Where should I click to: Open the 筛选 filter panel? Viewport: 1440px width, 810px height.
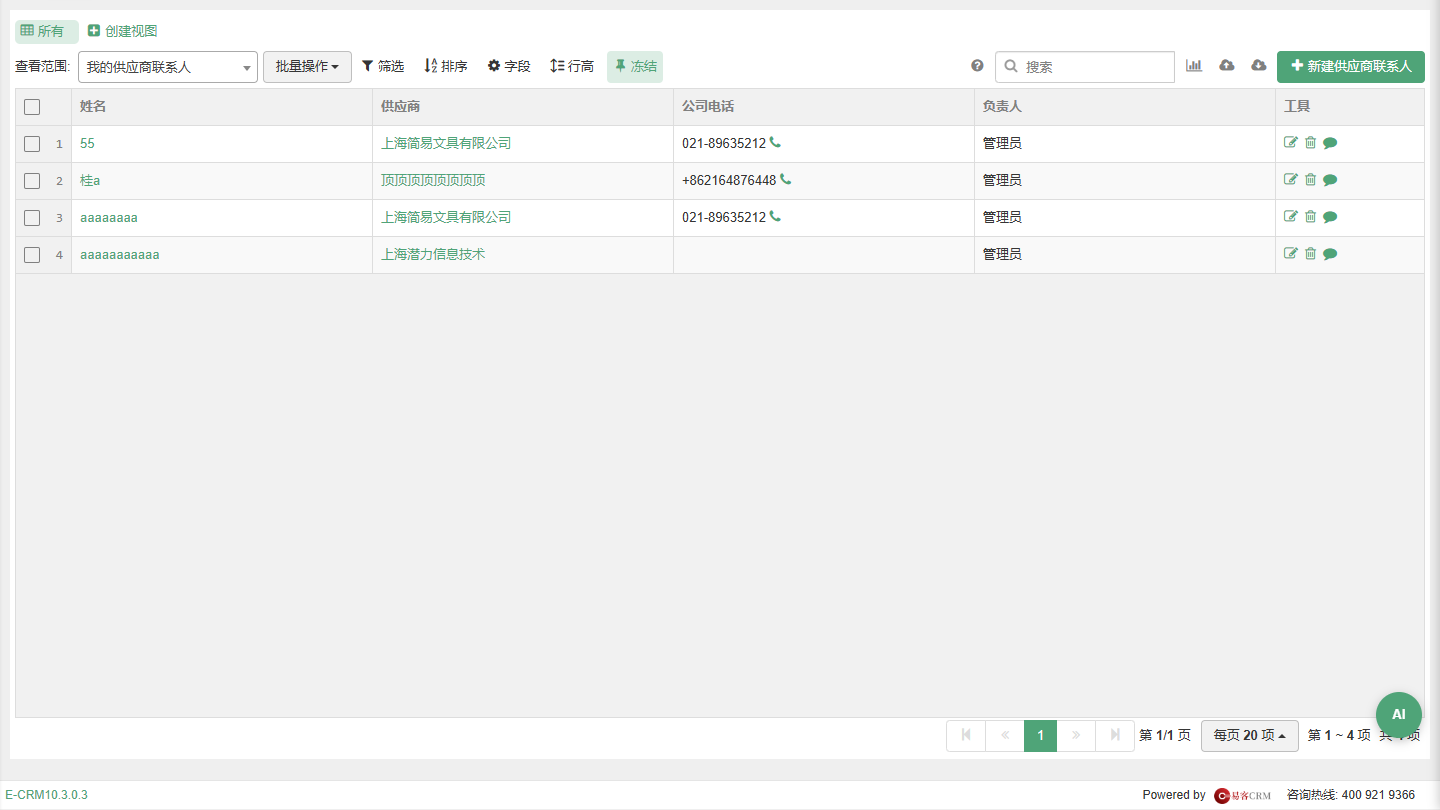[382, 66]
